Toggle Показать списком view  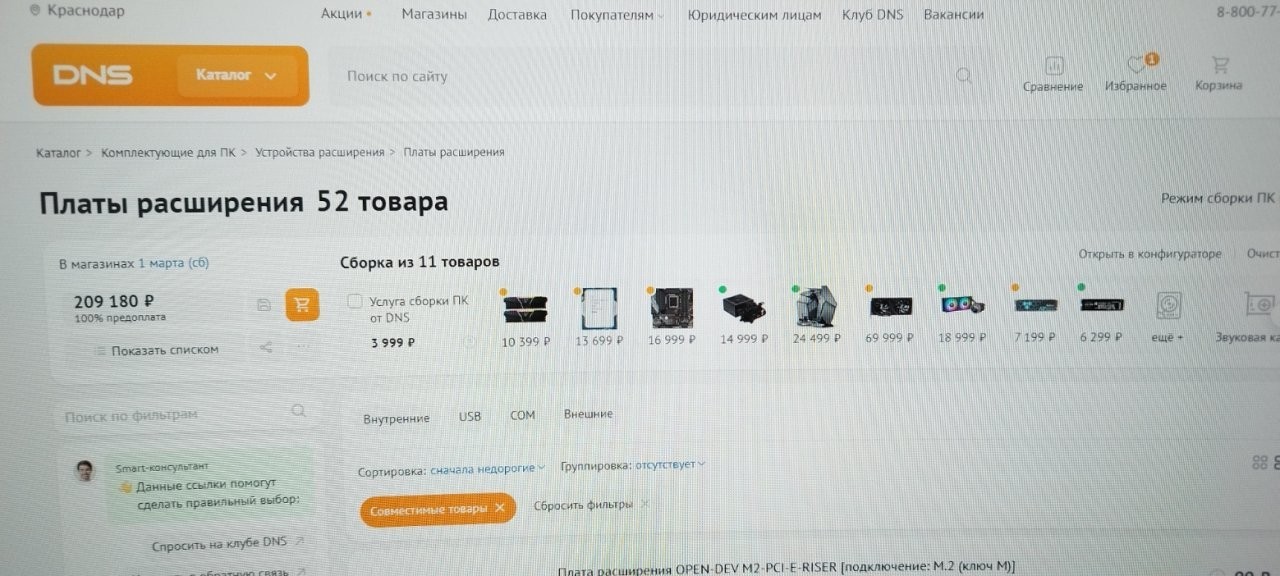156,351
